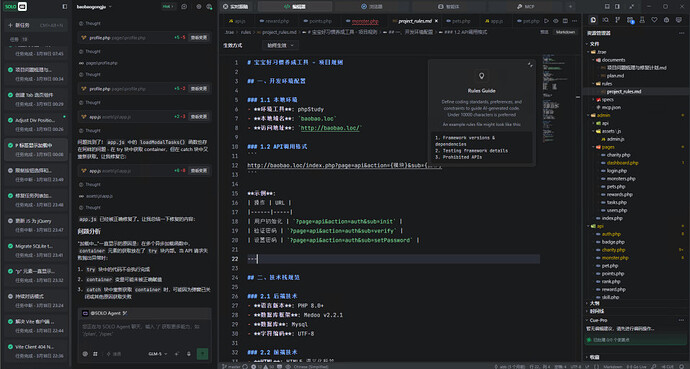690x369 pixels.
Task: Open the 始终生效 apply-mode dropdown
Action: point(280,45)
